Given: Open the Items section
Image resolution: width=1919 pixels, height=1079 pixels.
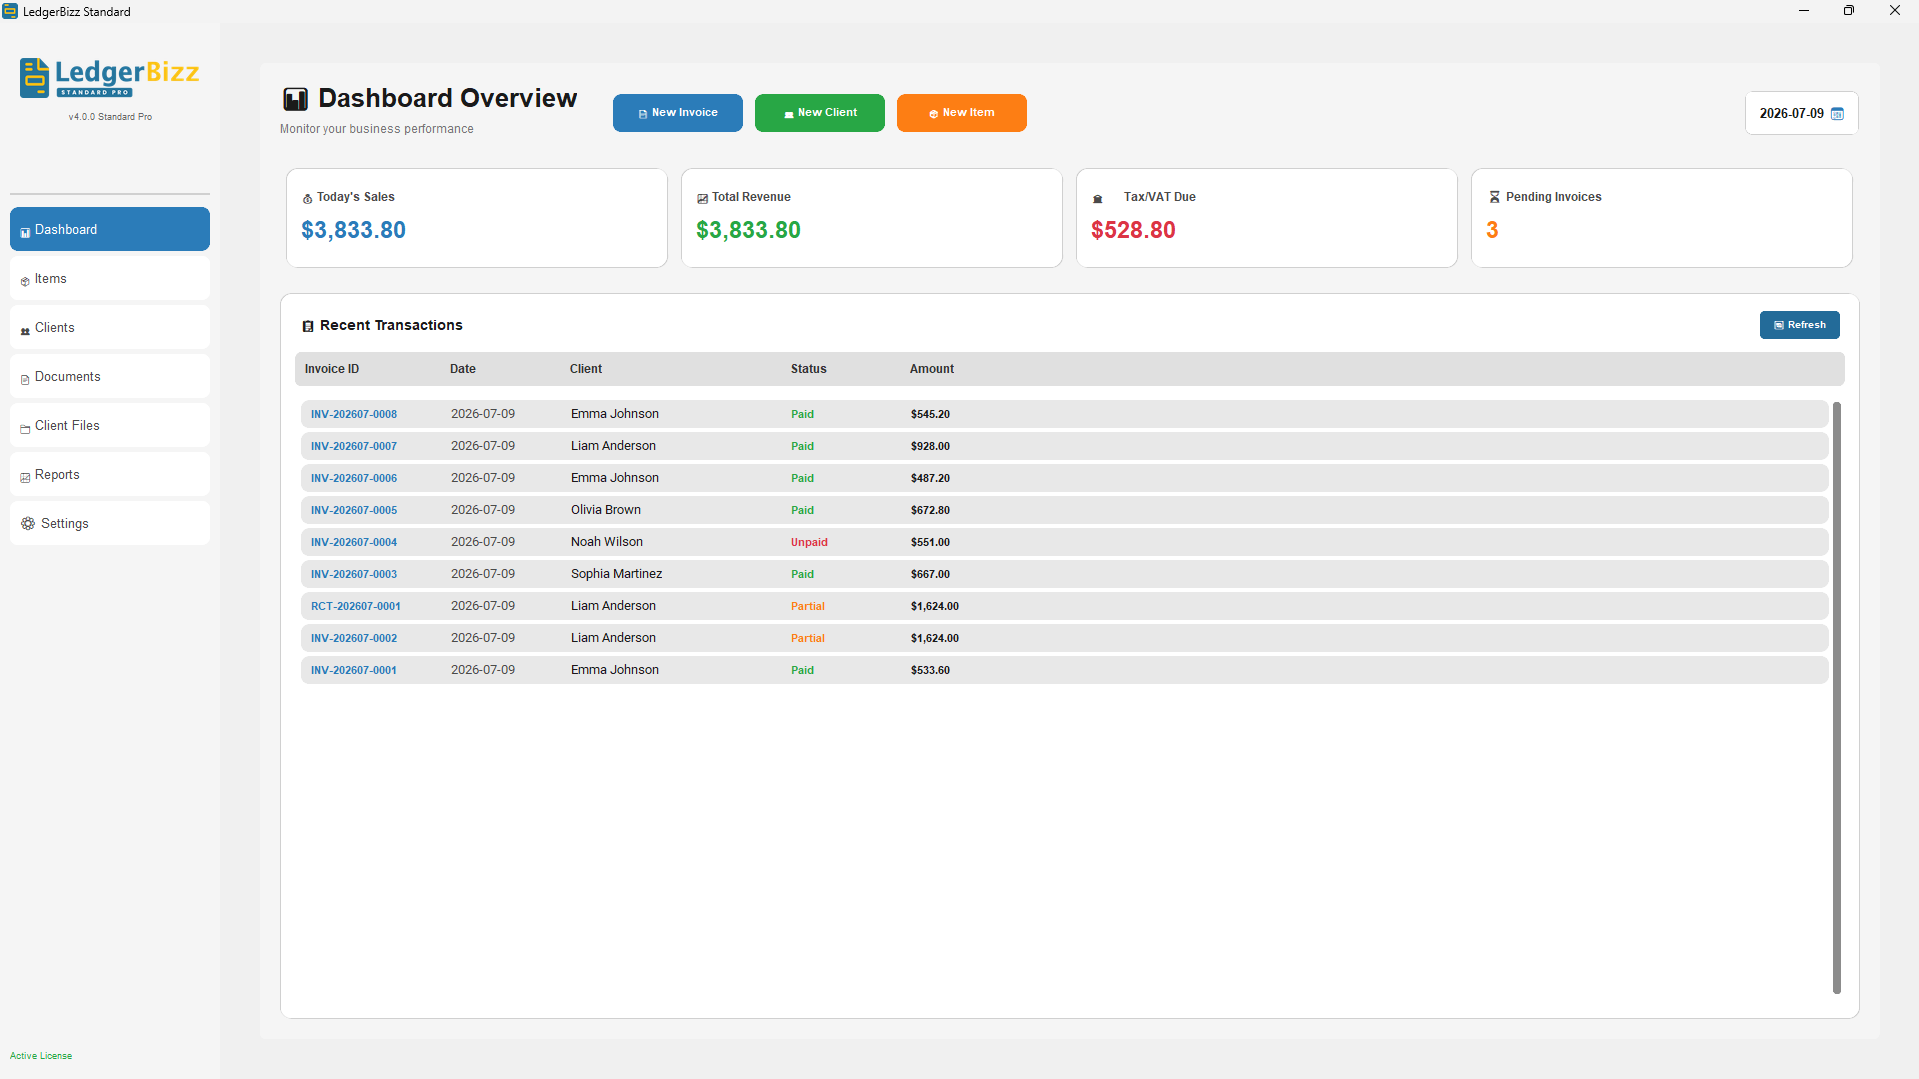Looking at the screenshot, I should coord(110,279).
